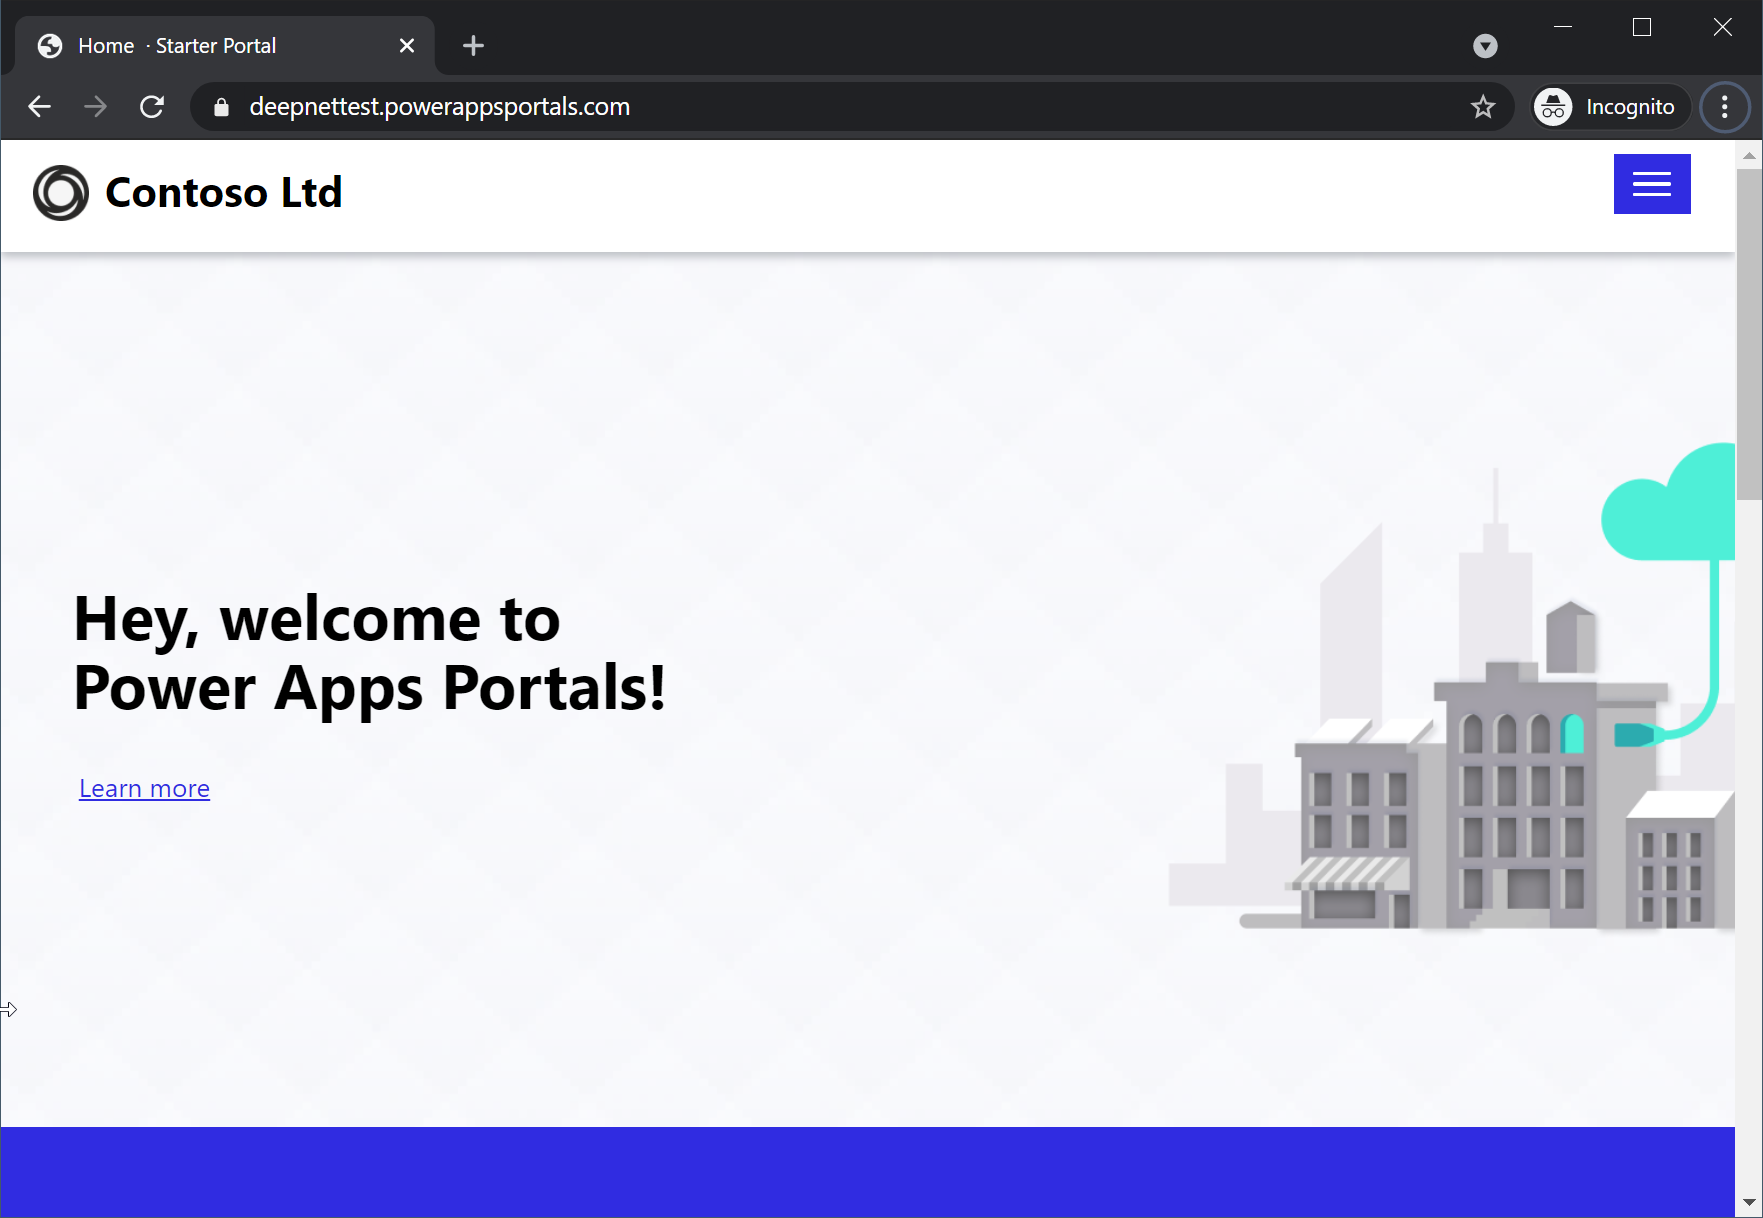1763x1218 pixels.
Task: Close the browser window
Action: point(1722,27)
